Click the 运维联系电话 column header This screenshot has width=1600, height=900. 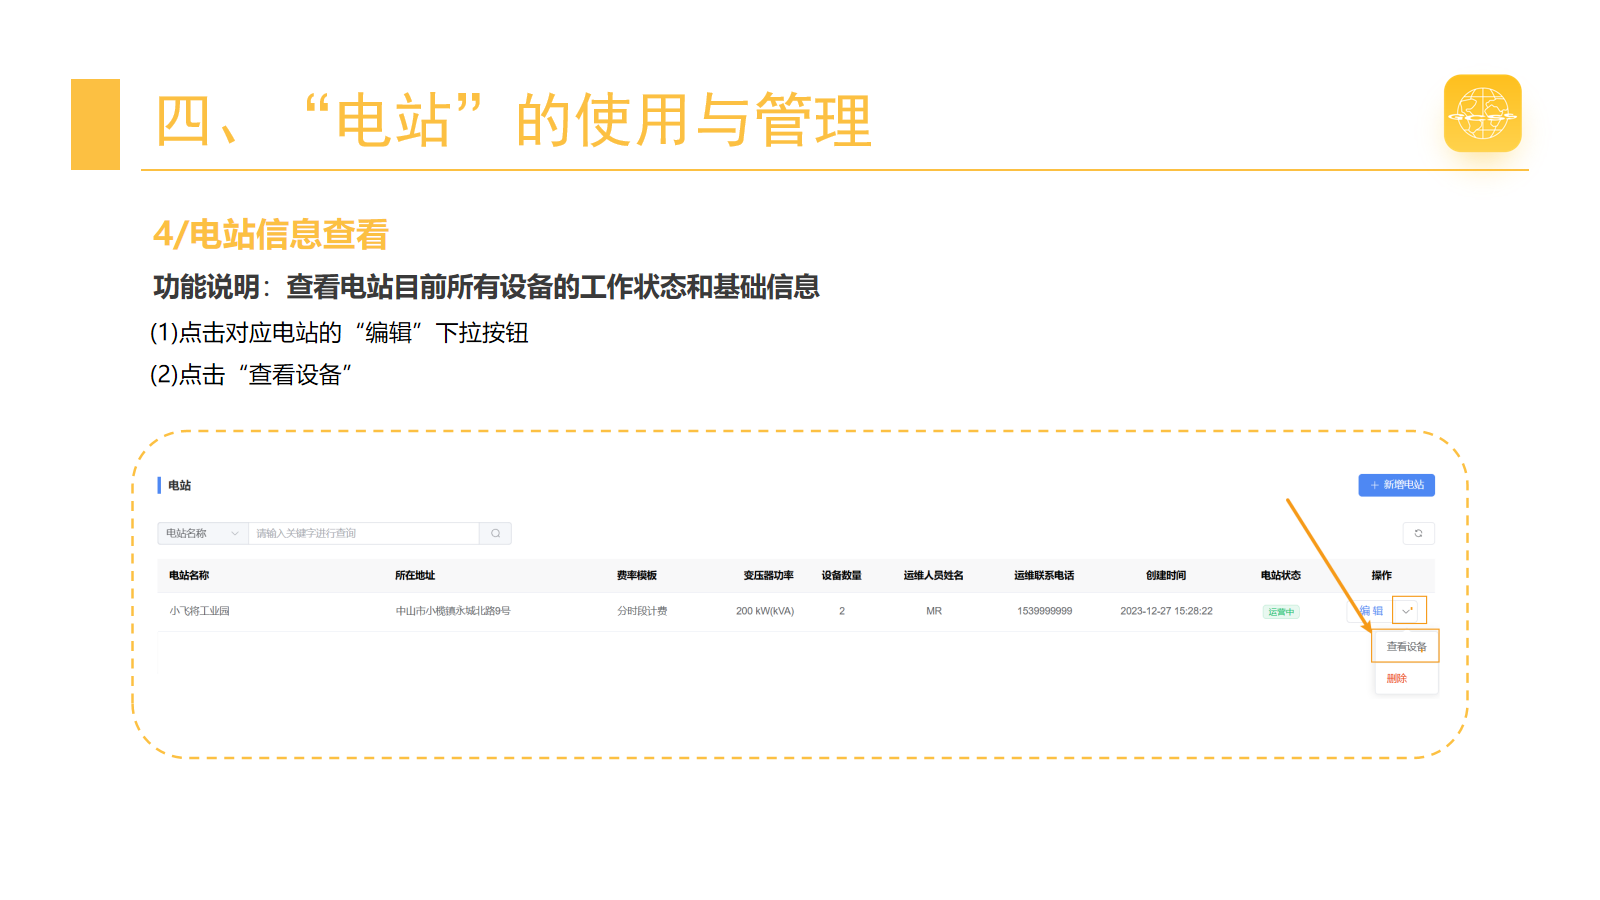[x=1044, y=575]
